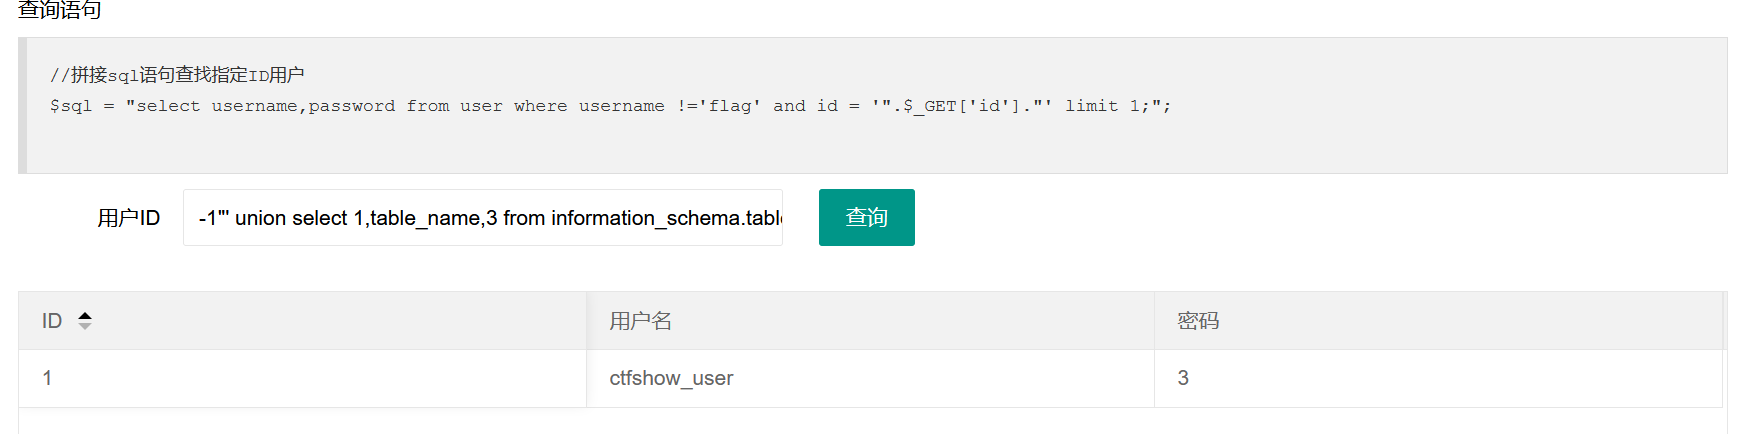The width and height of the screenshot is (1763, 434).
Task: Click 'where' keyword in the SQL code
Action: tap(540, 106)
